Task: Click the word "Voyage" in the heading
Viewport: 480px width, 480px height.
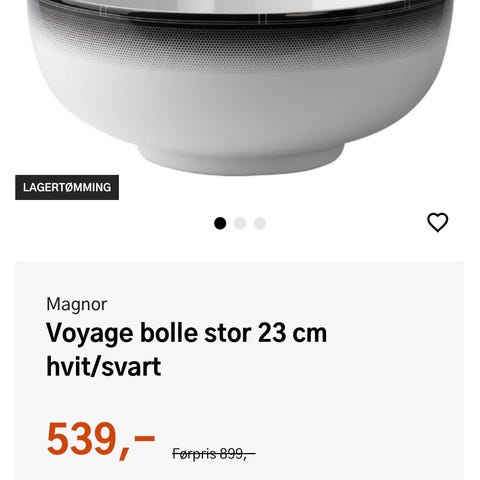Action: pos(90,334)
